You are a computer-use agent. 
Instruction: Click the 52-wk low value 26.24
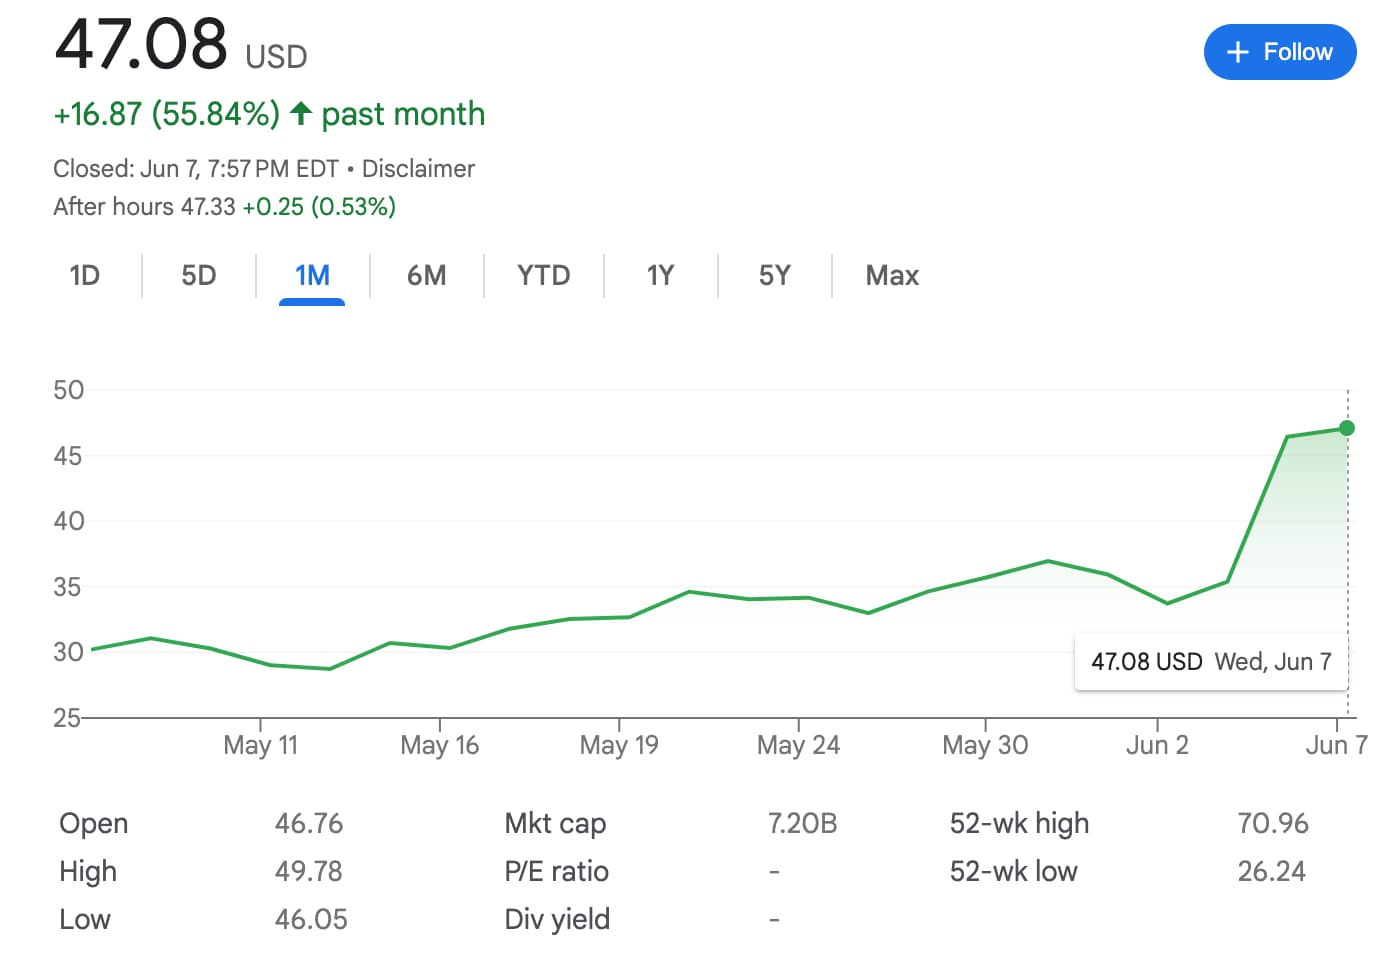pos(1272,871)
